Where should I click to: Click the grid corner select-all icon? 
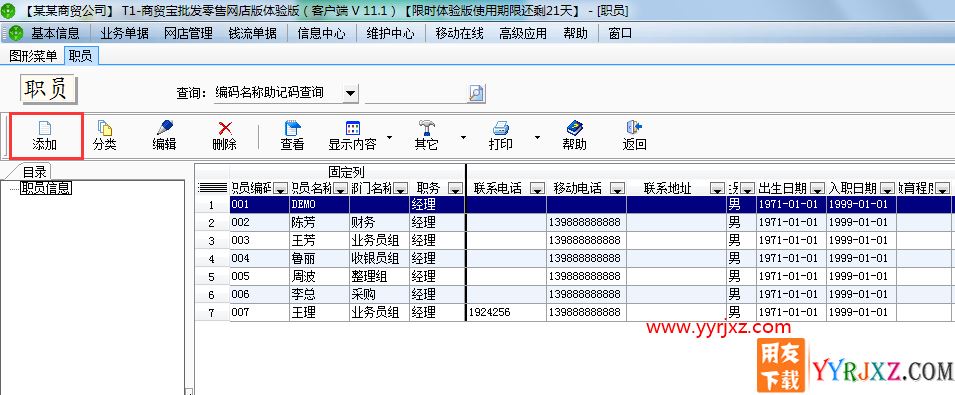point(213,188)
